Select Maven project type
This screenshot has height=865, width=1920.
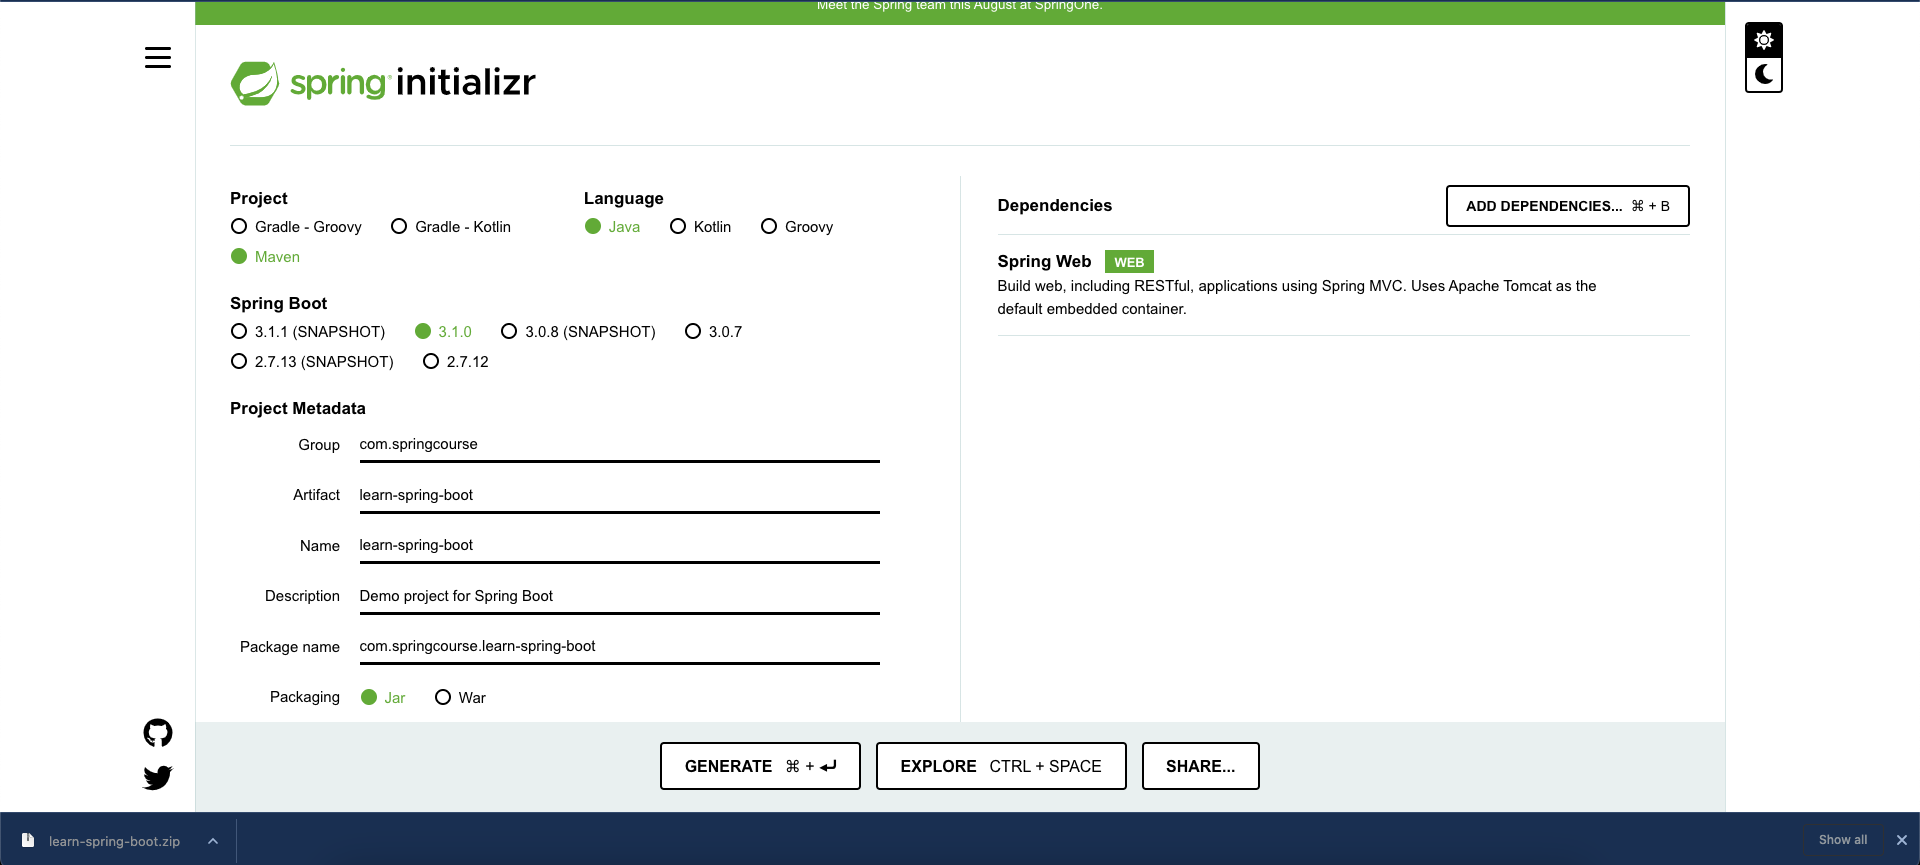[x=266, y=257]
